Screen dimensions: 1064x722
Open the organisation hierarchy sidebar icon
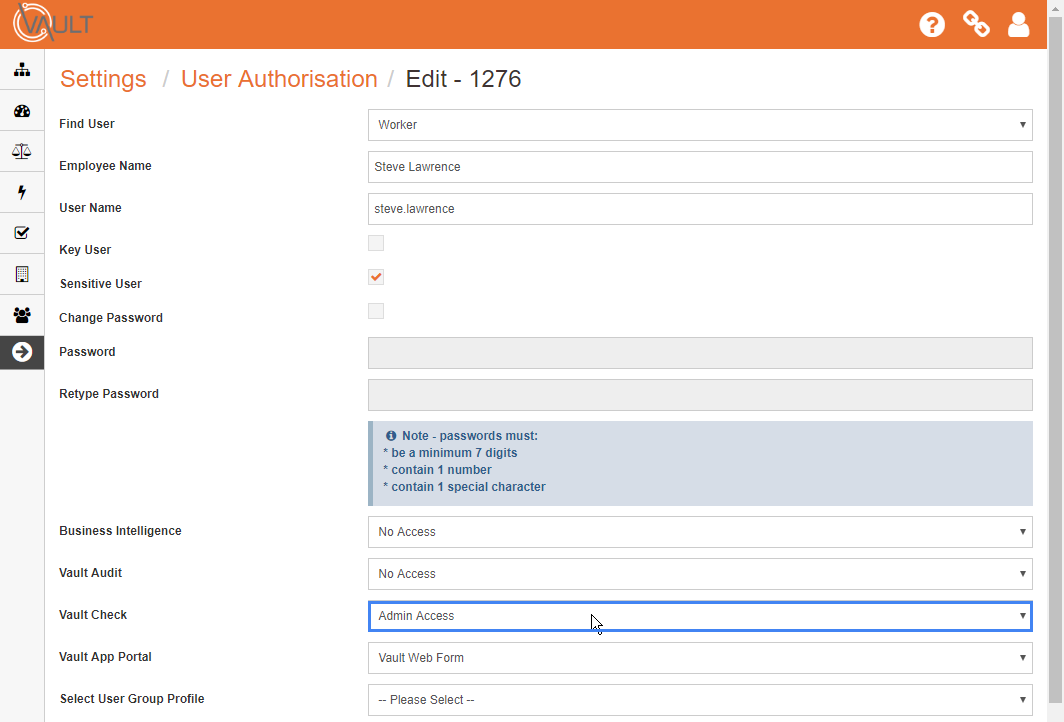pyautogui.click(x=21, y=69)
